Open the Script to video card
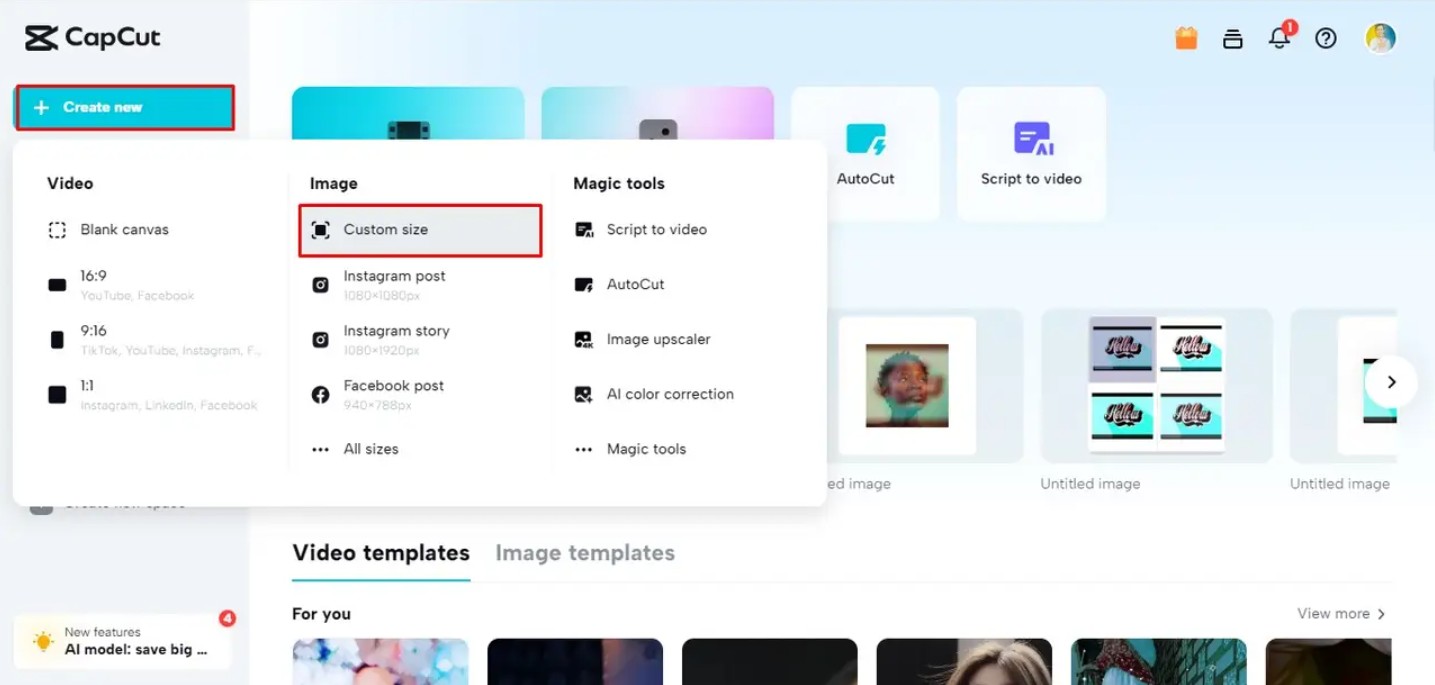This screenshot has height=685, width=1435. pyautogui.click(x=1031, y=153)
